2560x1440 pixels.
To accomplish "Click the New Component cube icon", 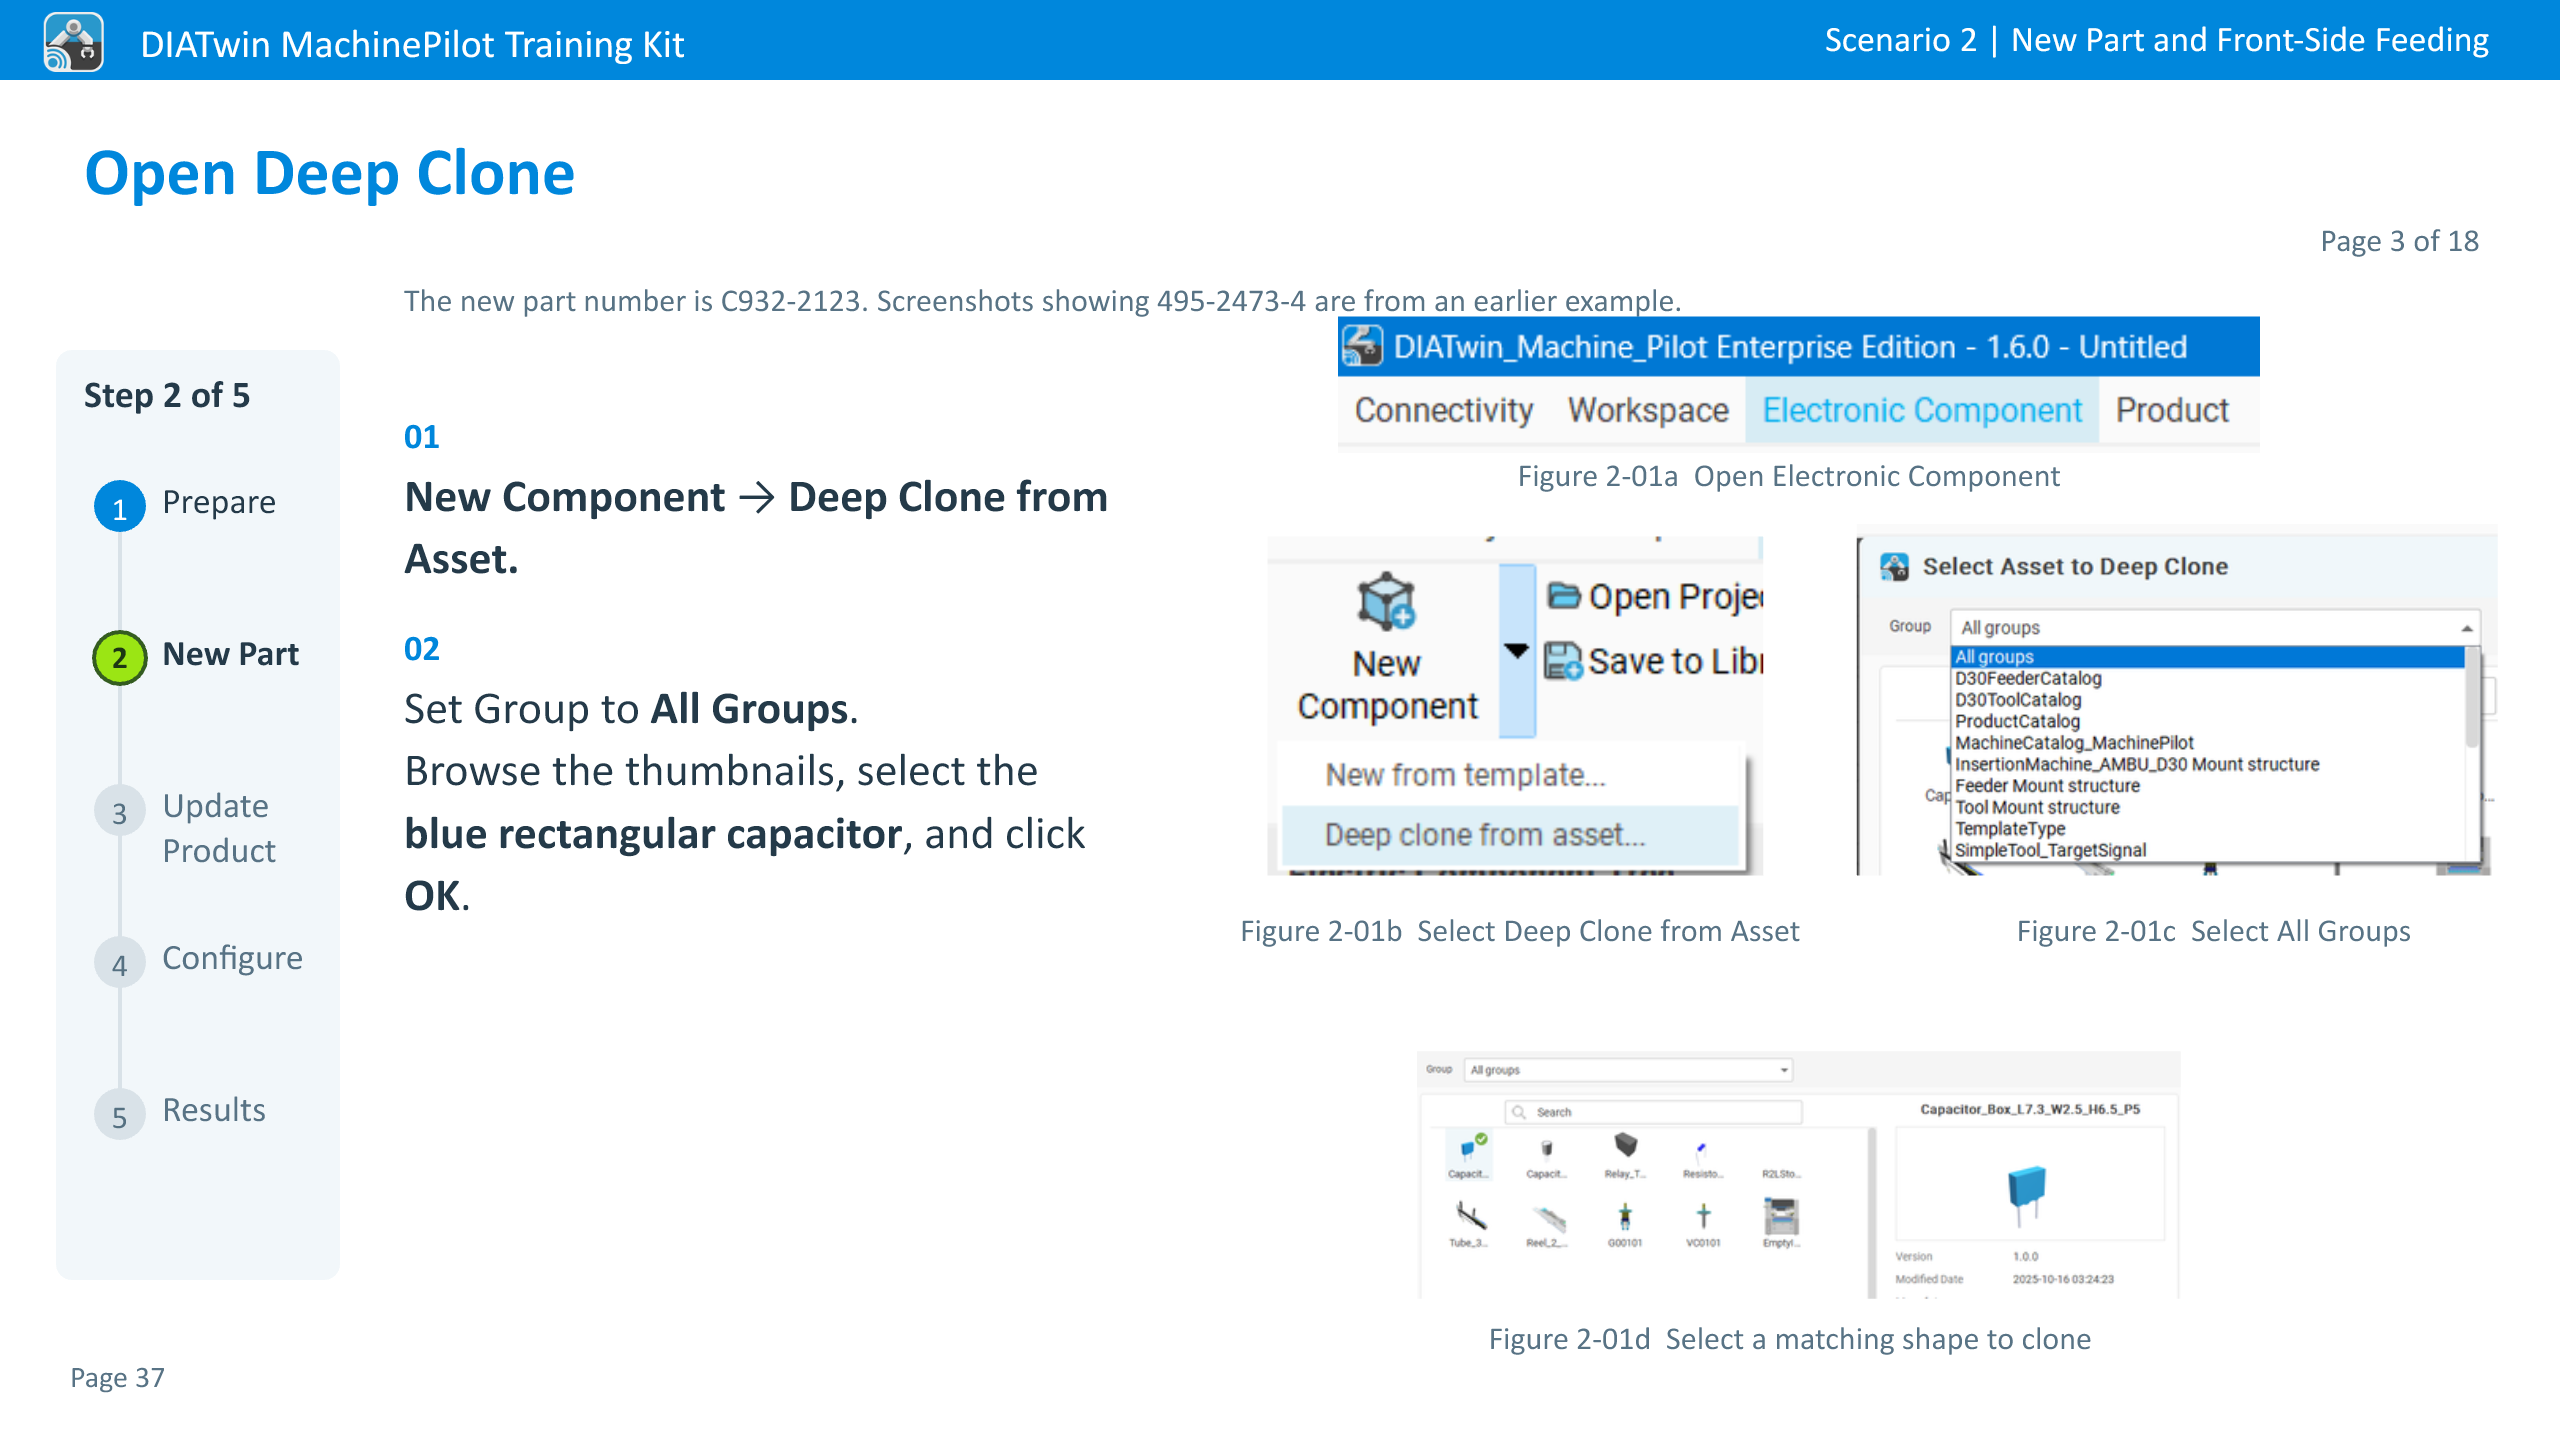I will [1386, 601].
